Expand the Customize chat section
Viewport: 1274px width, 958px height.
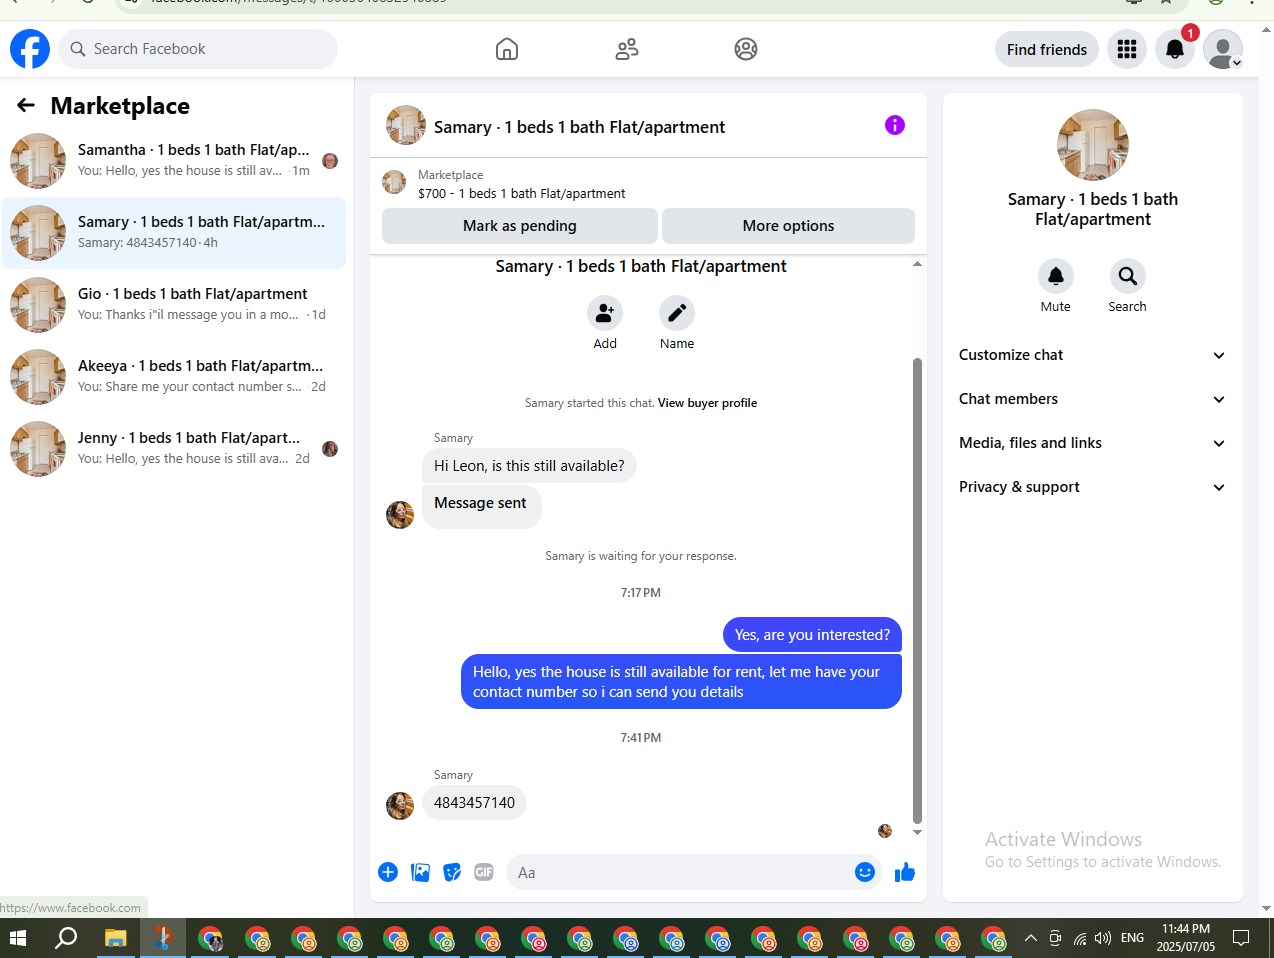tap(1093, 355)
